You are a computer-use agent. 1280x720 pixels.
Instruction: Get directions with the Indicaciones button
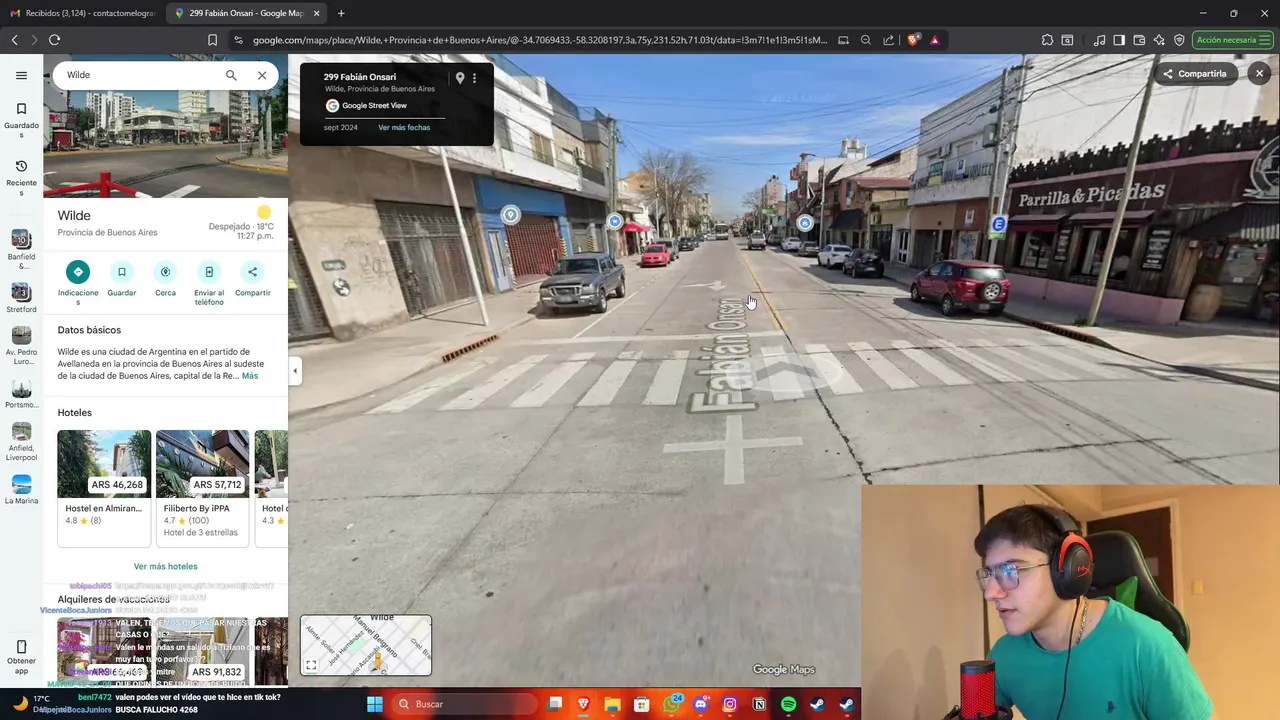78,272
